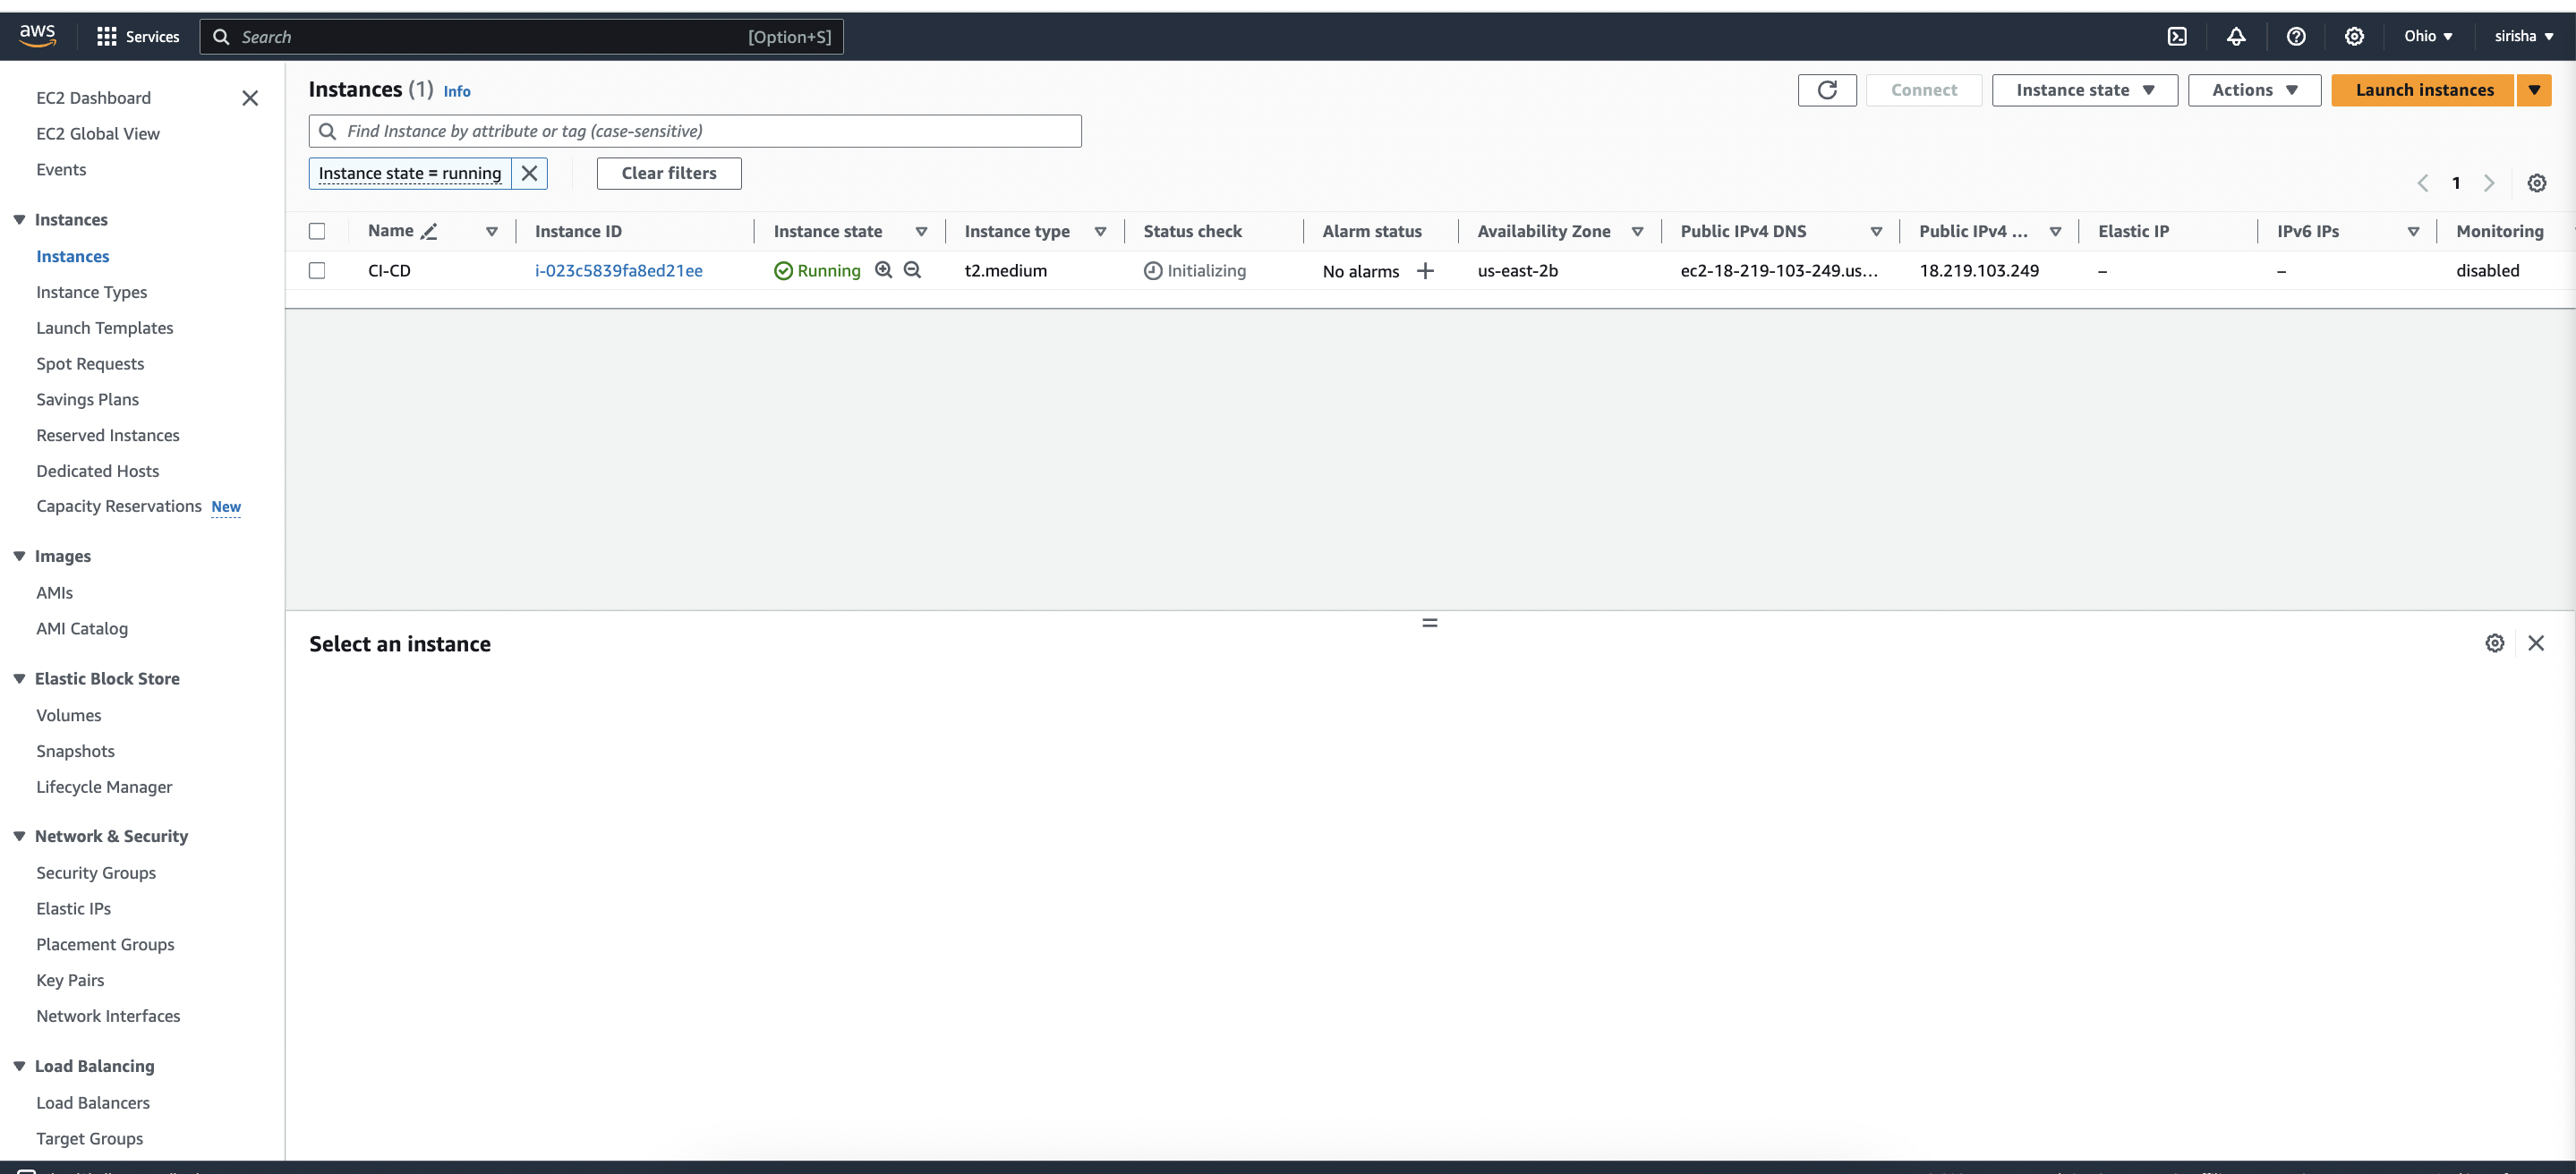The width and height of the screenshot is (2576, 1174).
Task: Edit Name column pencil icon
Action: (x=429, y=232)
